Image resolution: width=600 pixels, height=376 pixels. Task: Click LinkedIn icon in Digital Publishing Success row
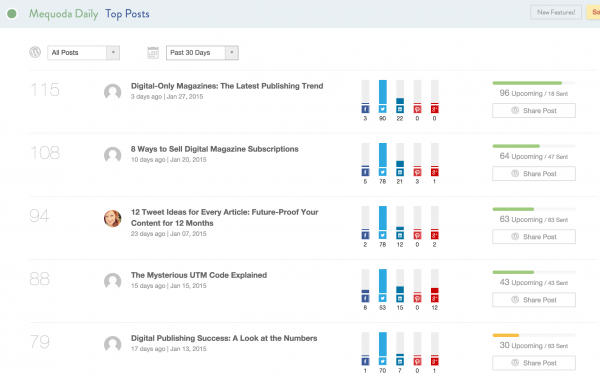pyautogui.click(x=400, y=361)
